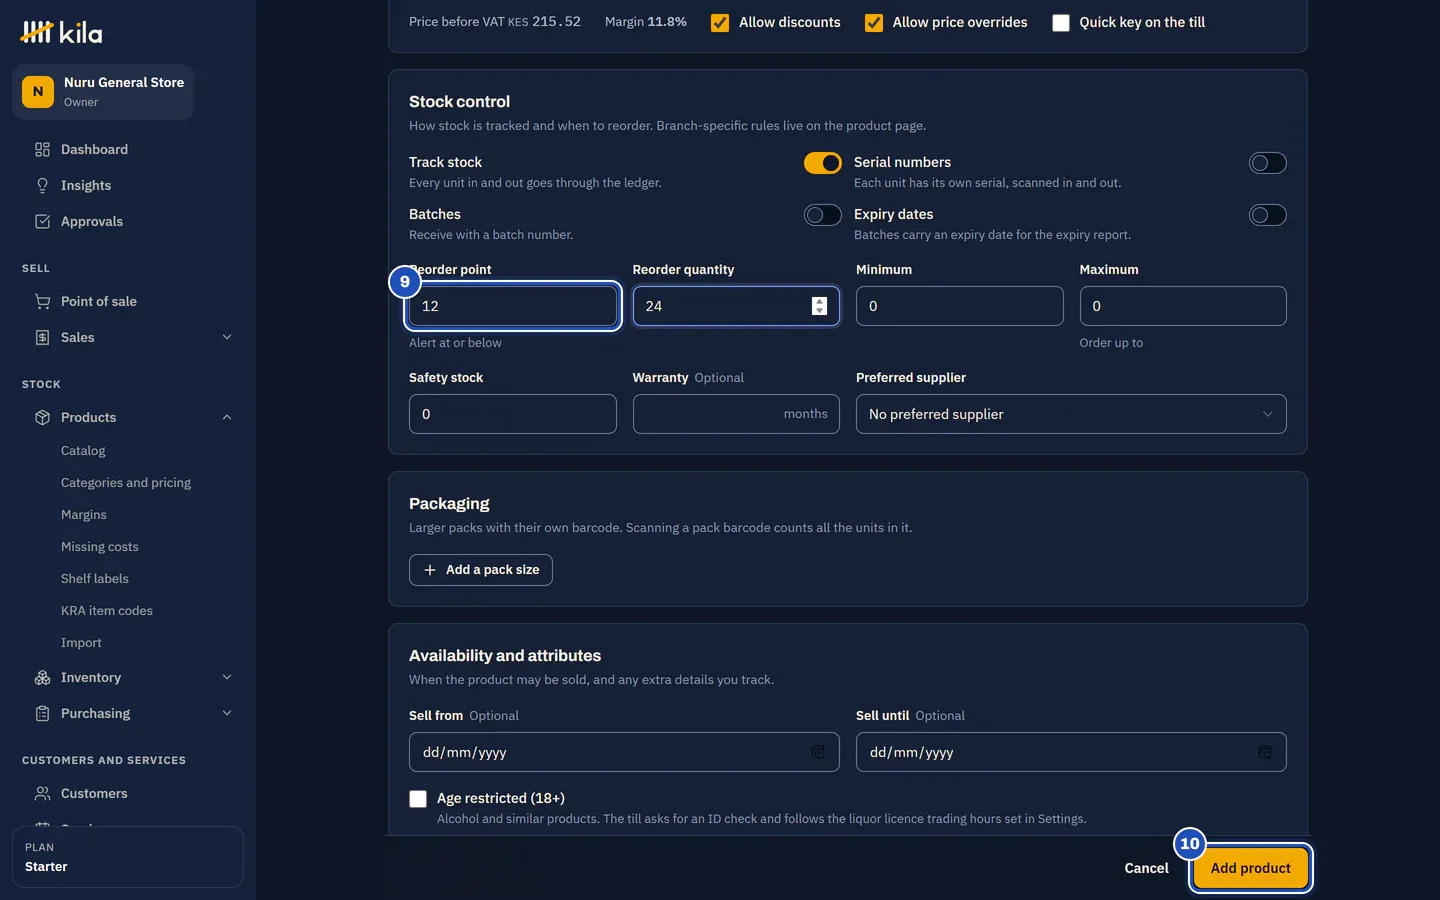Image resolution: width=1440 pixels, height=900 pixels.
Task: Click Add product button
Action: coord(1251,868)
